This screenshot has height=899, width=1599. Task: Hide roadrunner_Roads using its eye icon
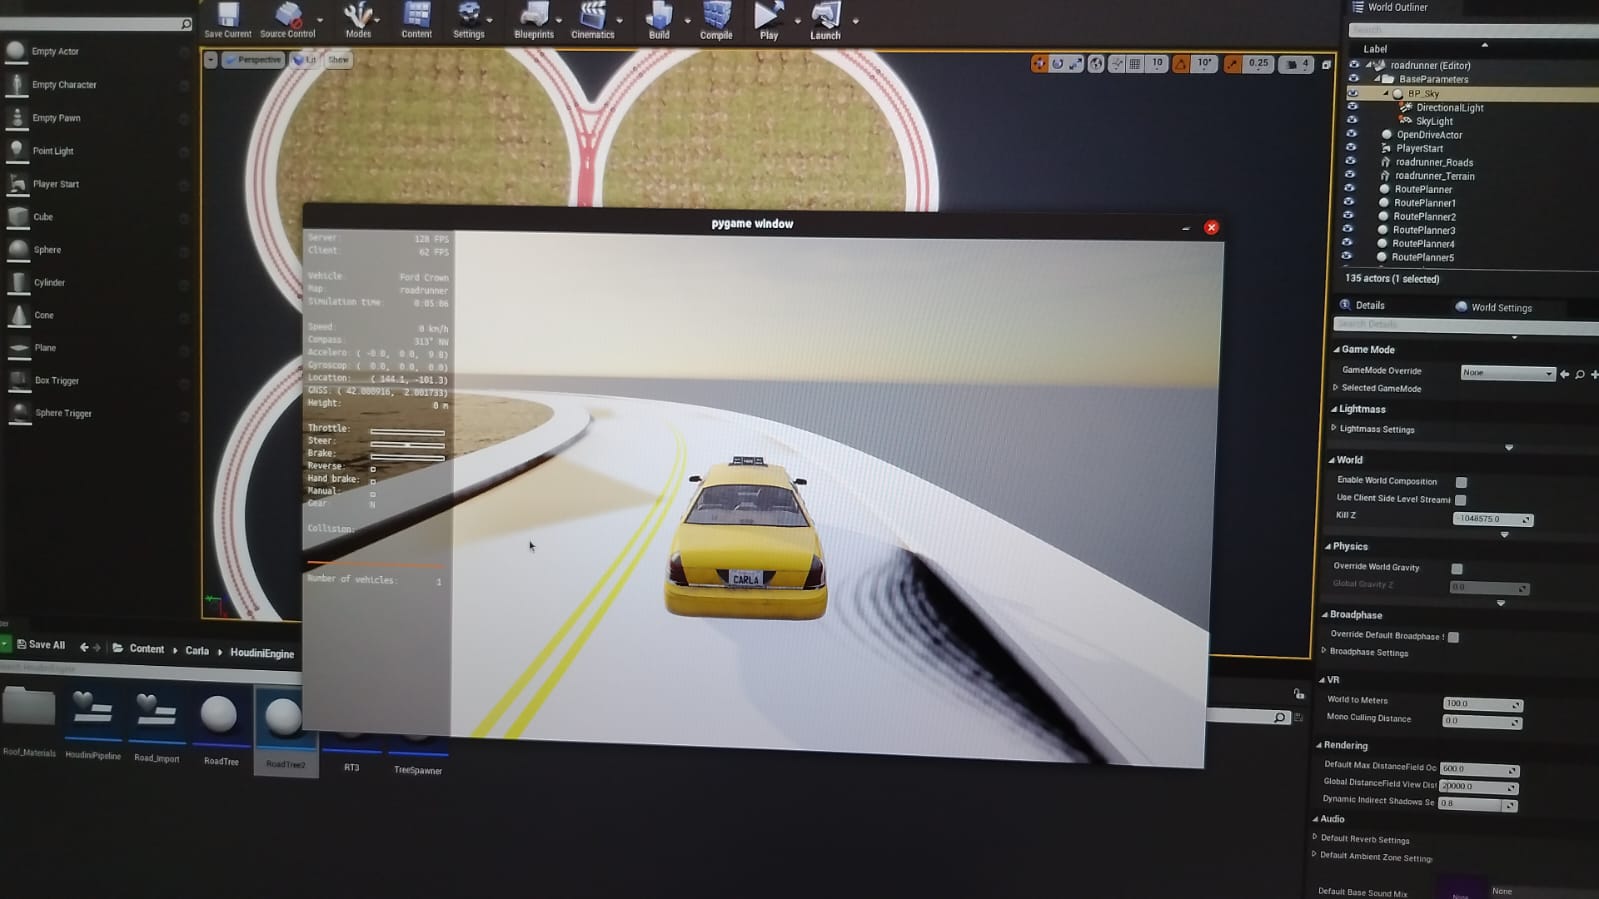tap(1350, 160)
